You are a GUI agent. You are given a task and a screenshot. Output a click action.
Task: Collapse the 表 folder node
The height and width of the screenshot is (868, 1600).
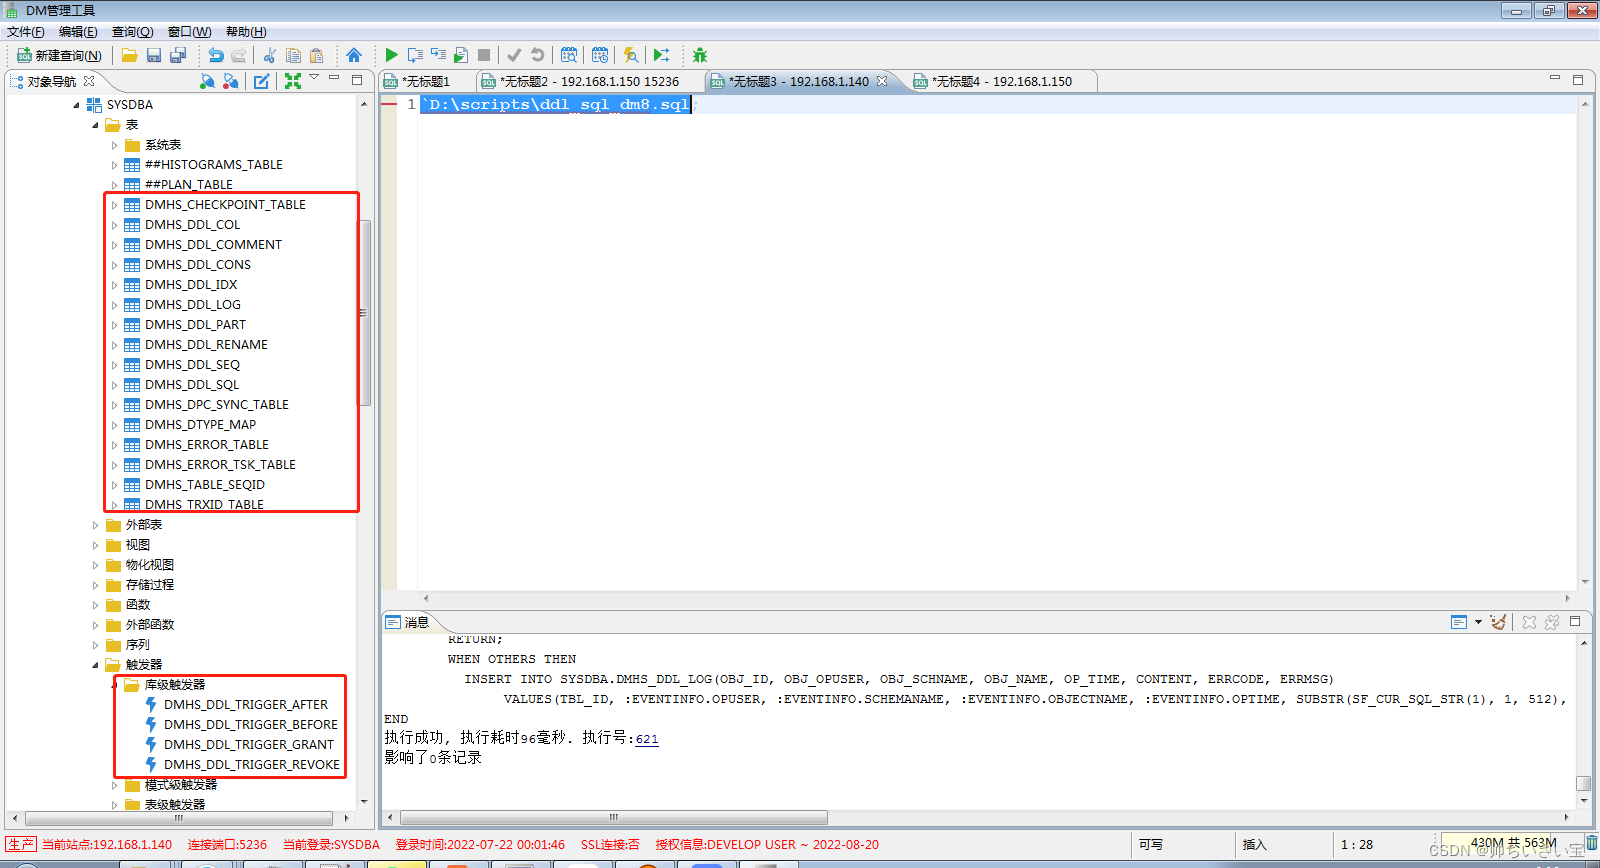(95, 125)
